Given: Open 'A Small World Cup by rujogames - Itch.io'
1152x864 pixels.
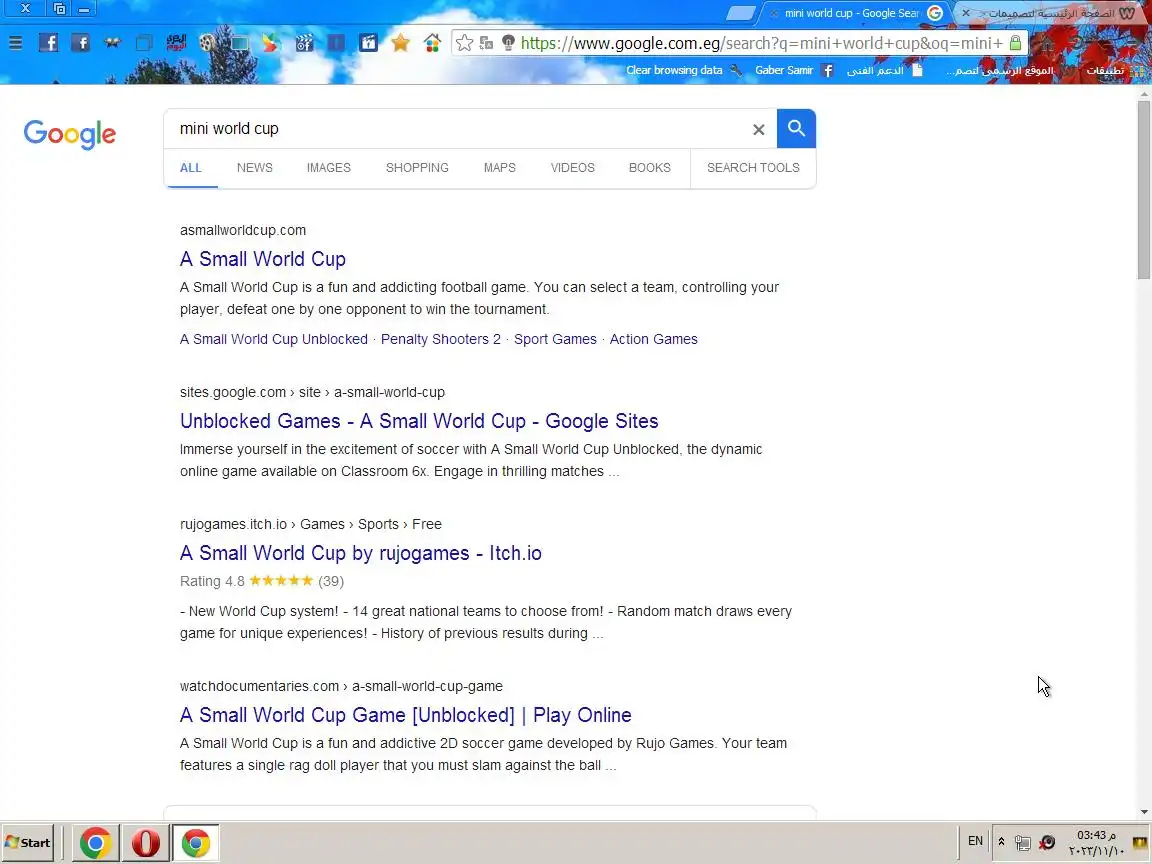Looking at the screenshot, I should tap(361, 553).
